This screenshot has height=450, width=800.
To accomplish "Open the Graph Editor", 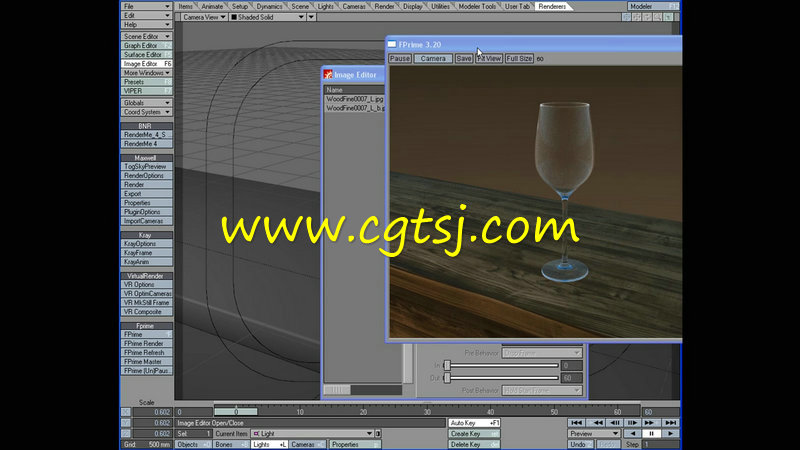I will 146,46.
